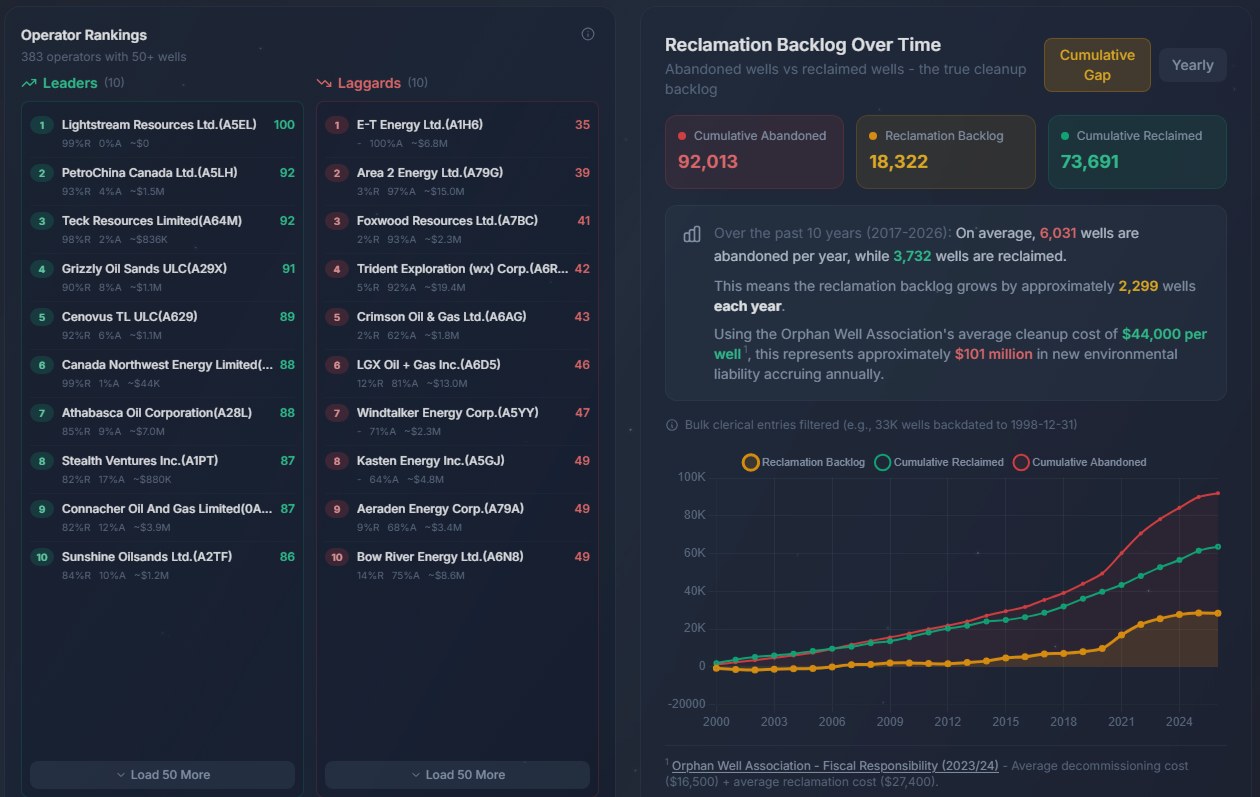
Task: Select LGX Oil + Gas Inc.(A6D5)
Action: (457, 373)
